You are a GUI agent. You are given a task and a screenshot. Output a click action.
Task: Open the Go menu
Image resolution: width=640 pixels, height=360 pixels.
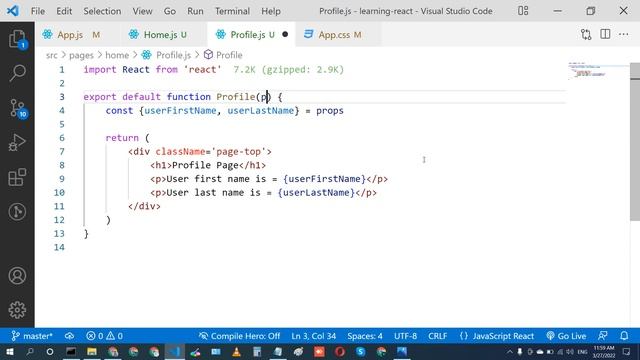(170, 11)
